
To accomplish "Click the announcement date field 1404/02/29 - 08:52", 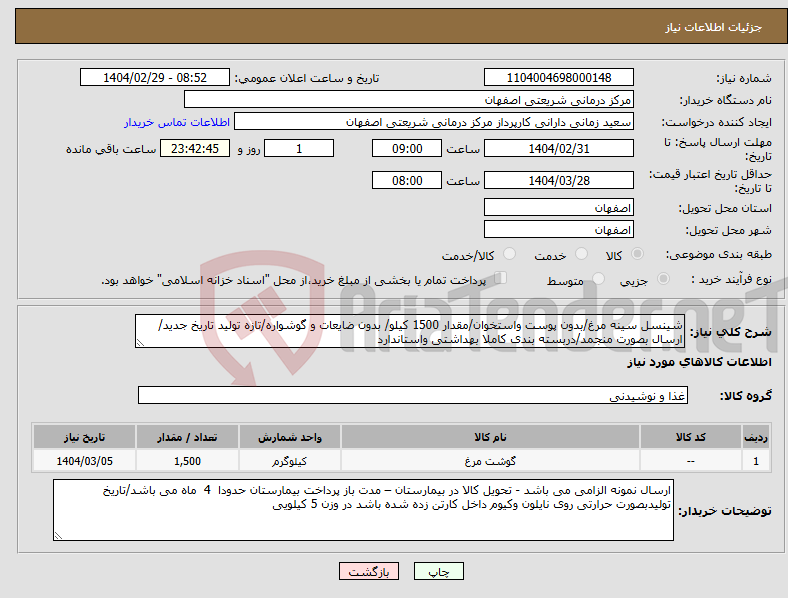I will (155, 77).
